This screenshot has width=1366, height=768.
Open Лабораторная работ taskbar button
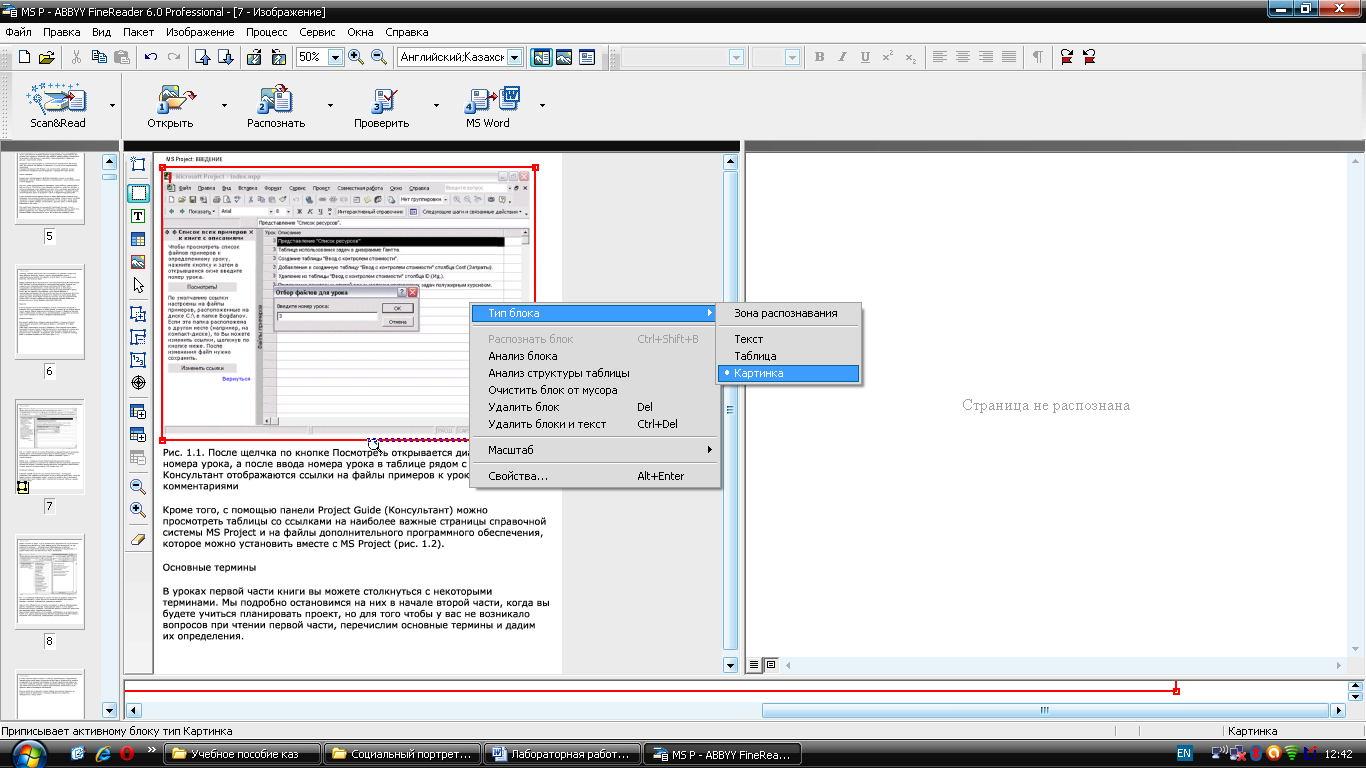coord(563,754)
